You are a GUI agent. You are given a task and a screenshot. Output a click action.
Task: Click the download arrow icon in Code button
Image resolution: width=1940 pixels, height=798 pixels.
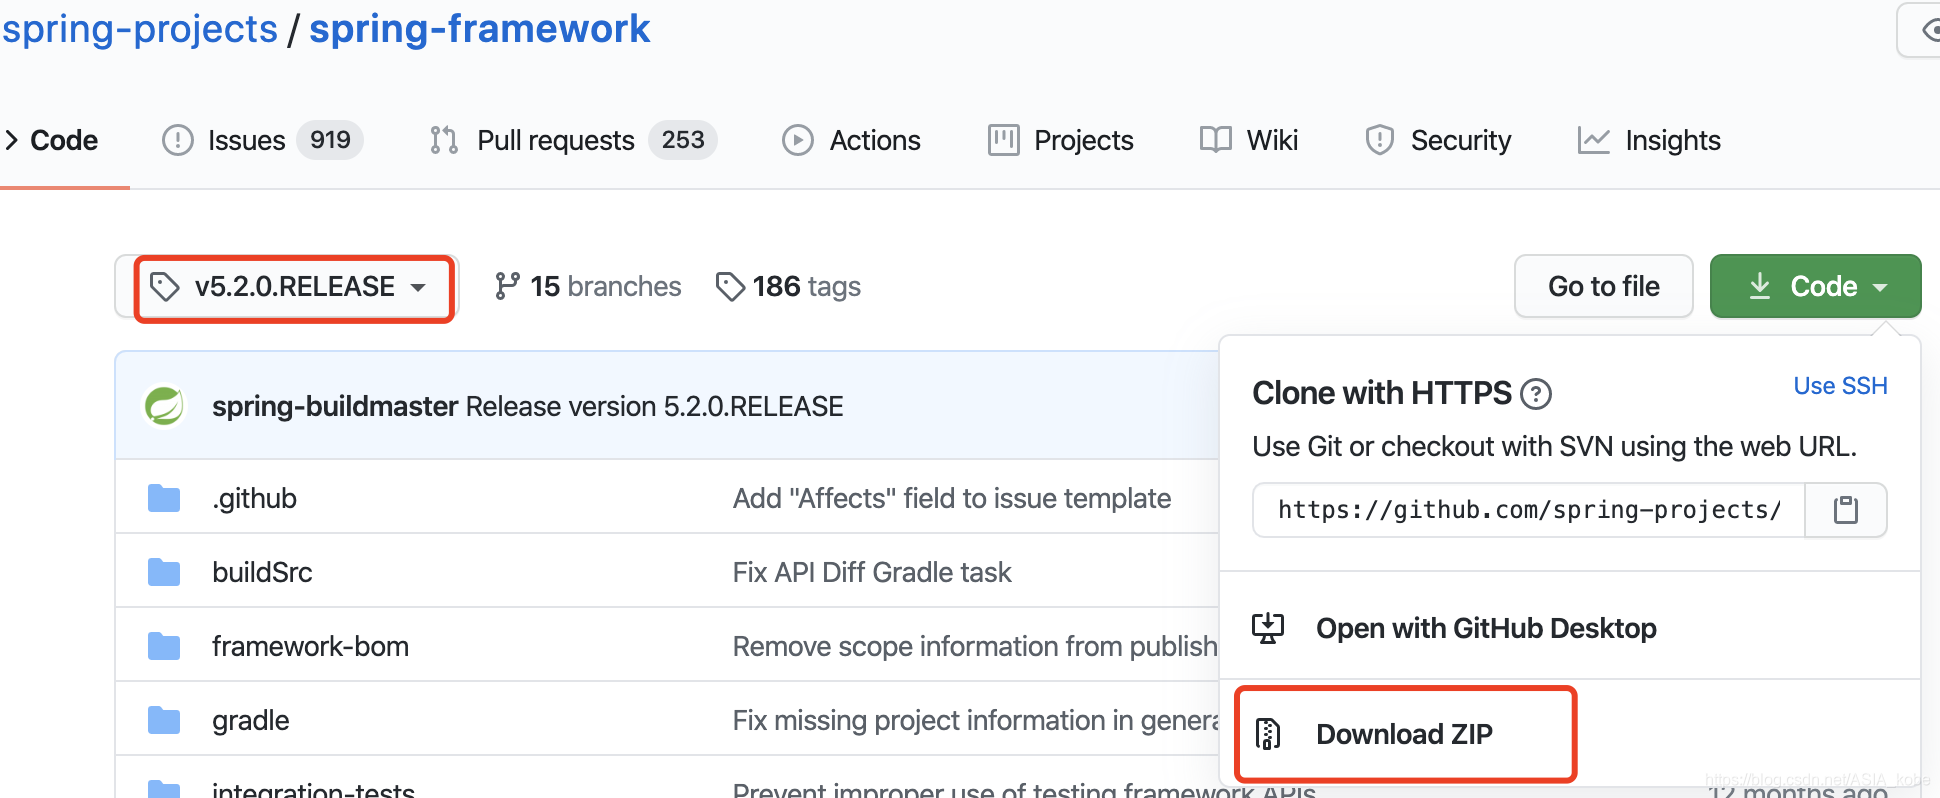1760,287
